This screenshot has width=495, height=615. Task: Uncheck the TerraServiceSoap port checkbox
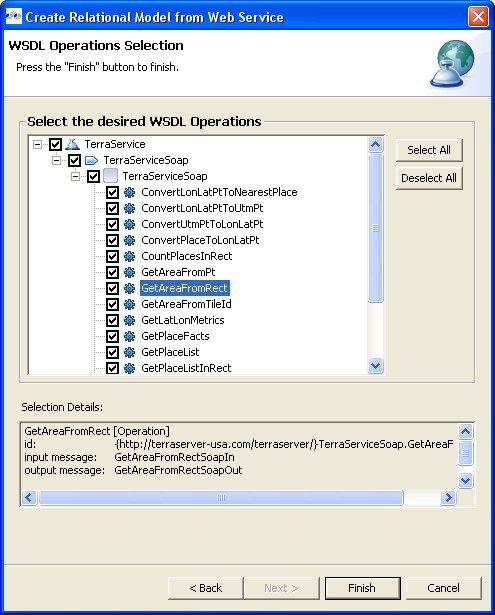point(75,160)
